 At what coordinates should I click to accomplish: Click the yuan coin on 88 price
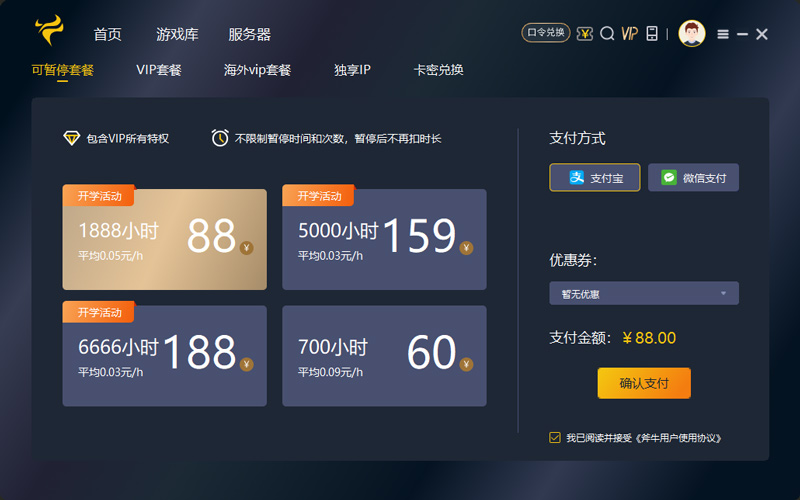point(246,248)
